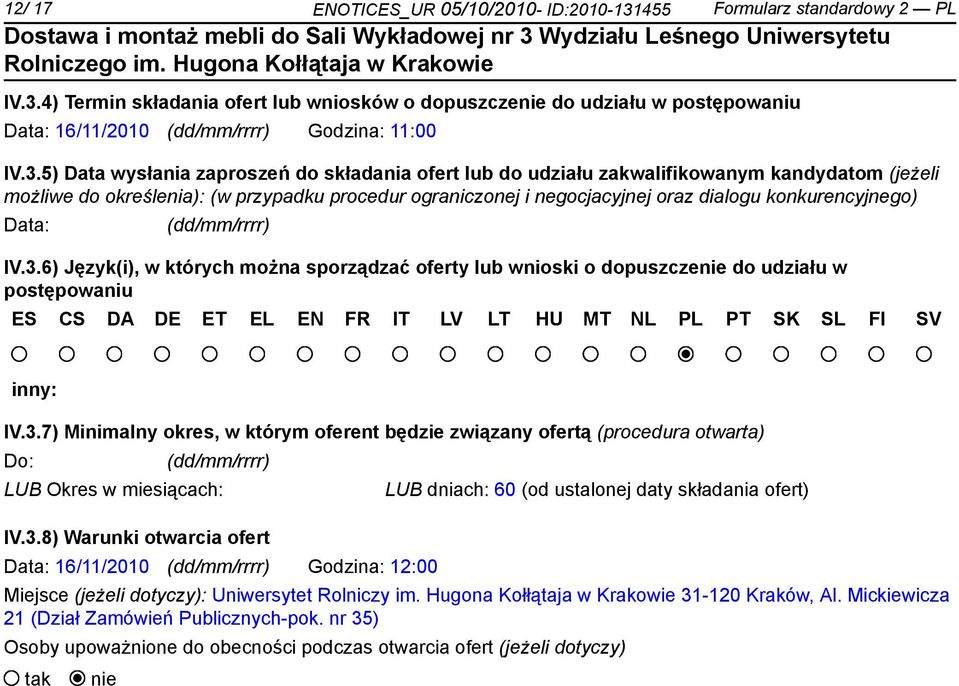The width and height of the screenshot is (959, 686).
Task: Click the opening hour 12:00
Action: [414, 566]
